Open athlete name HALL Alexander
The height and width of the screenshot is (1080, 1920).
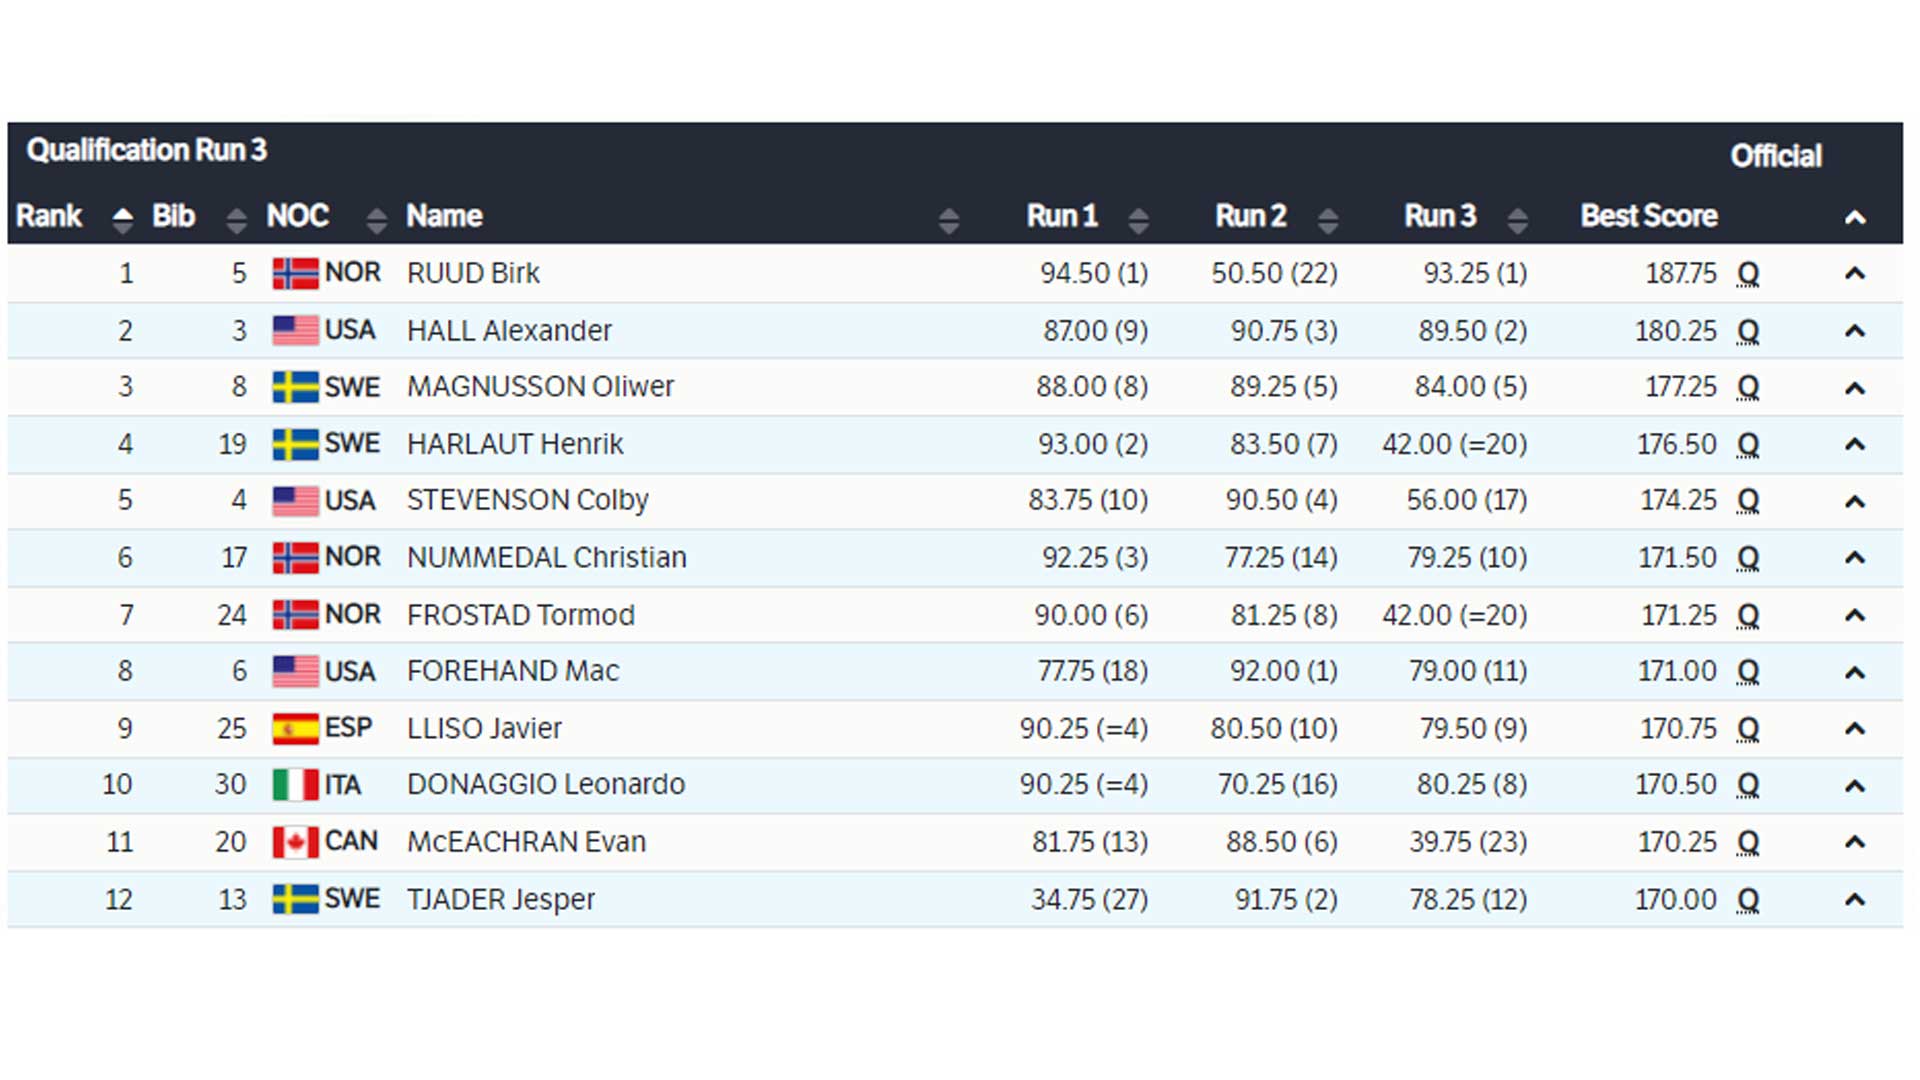click(509, 330)
